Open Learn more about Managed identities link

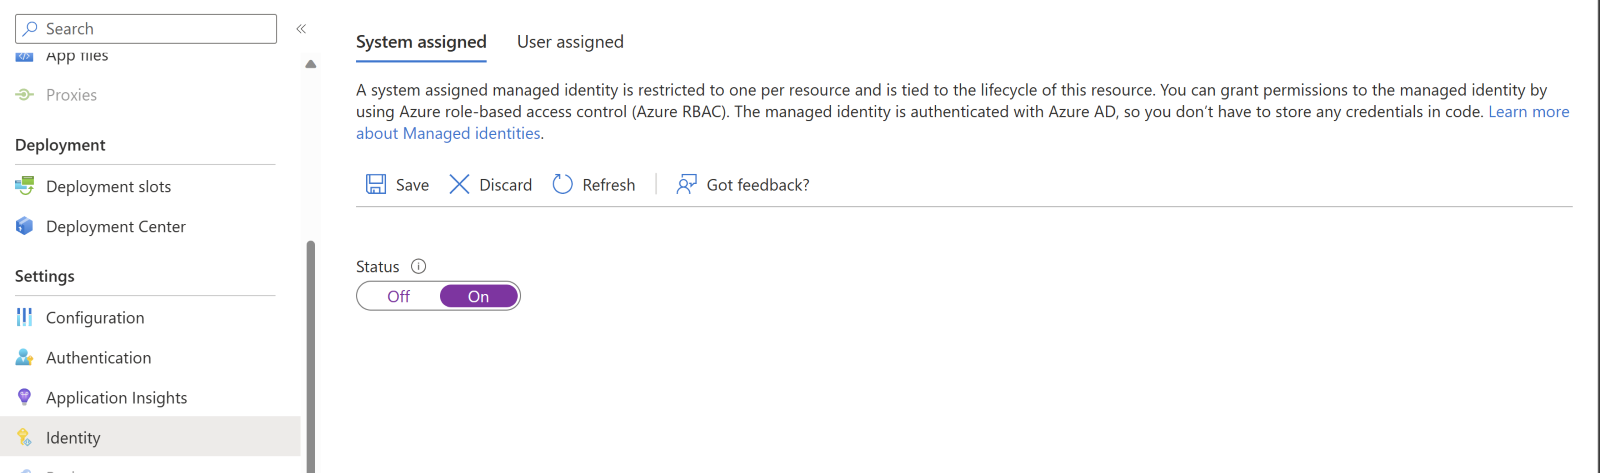(x=1528, y=112)
